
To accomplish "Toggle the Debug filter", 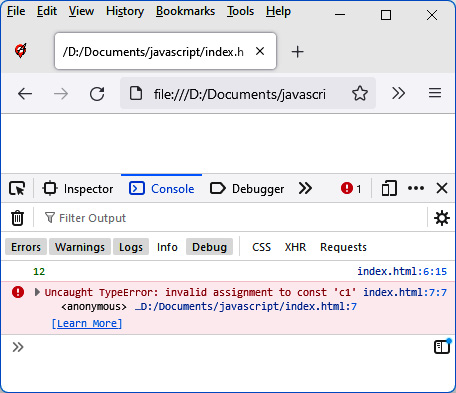I will coord(209,247).
